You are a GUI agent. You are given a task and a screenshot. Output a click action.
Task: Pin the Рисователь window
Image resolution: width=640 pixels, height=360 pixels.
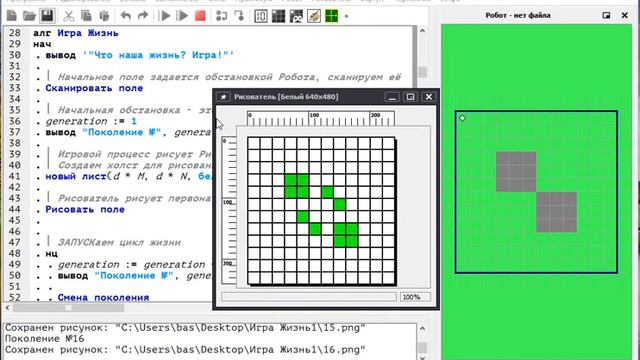click(x=223, y=97)
